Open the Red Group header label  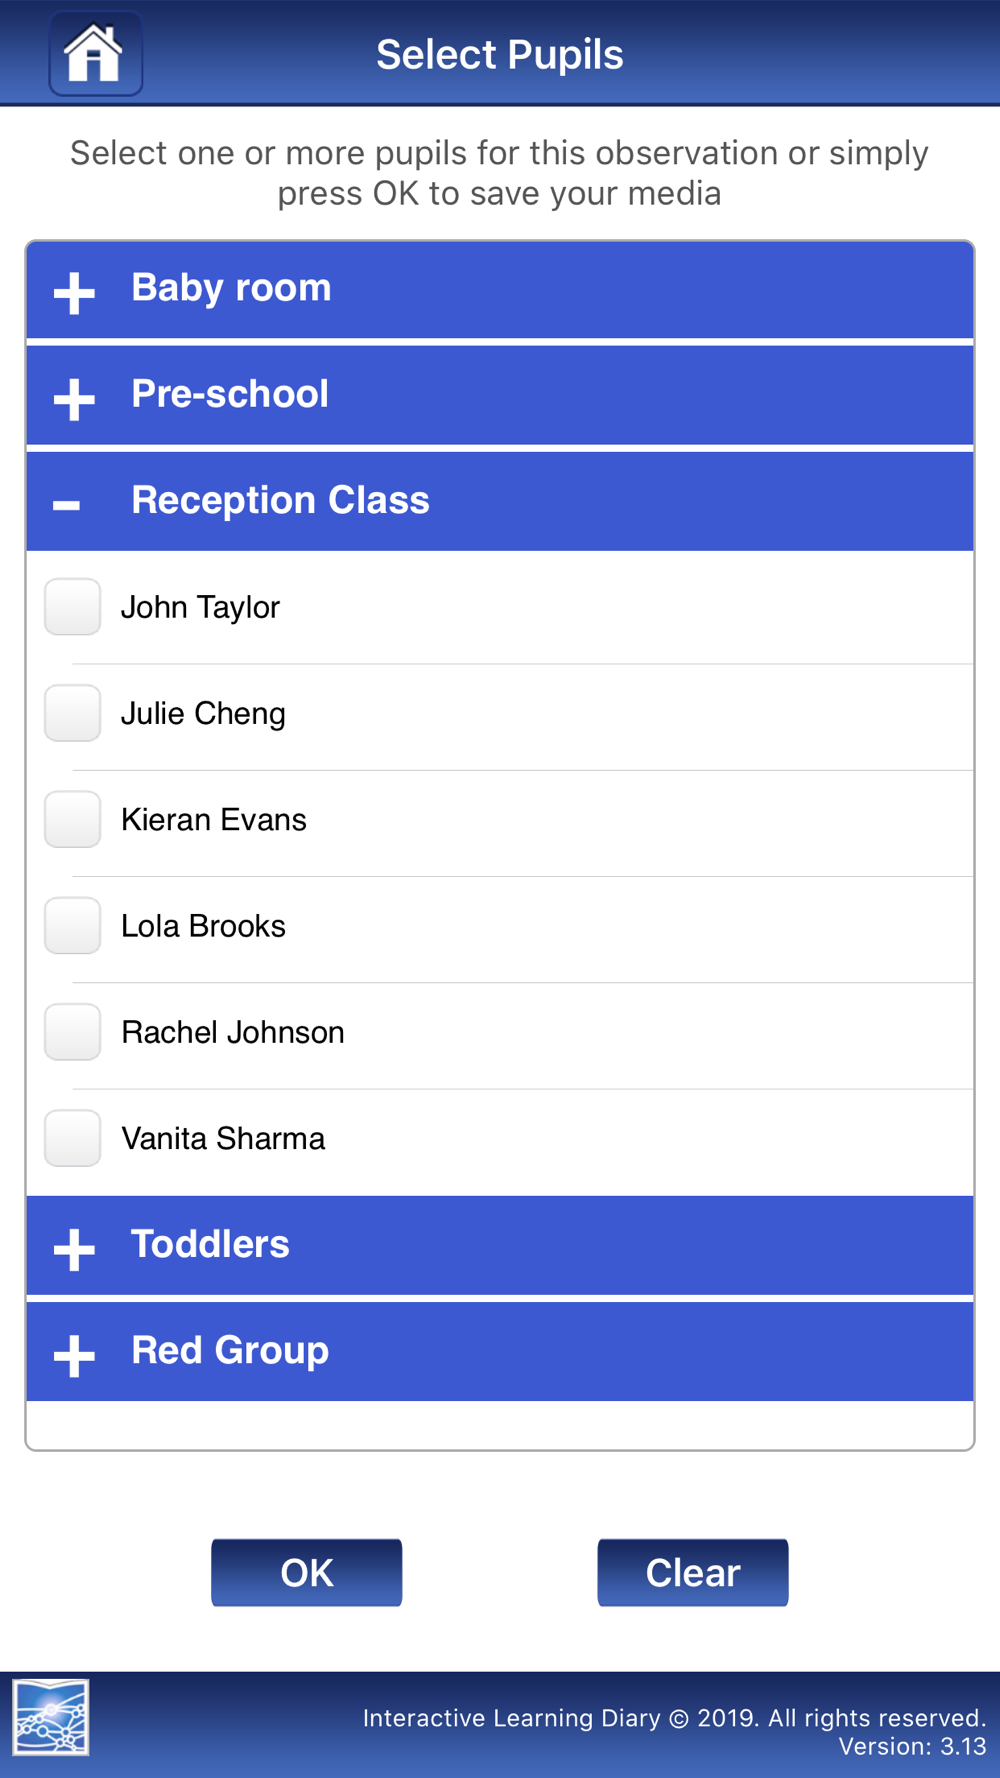click(x=230, y=1350)
